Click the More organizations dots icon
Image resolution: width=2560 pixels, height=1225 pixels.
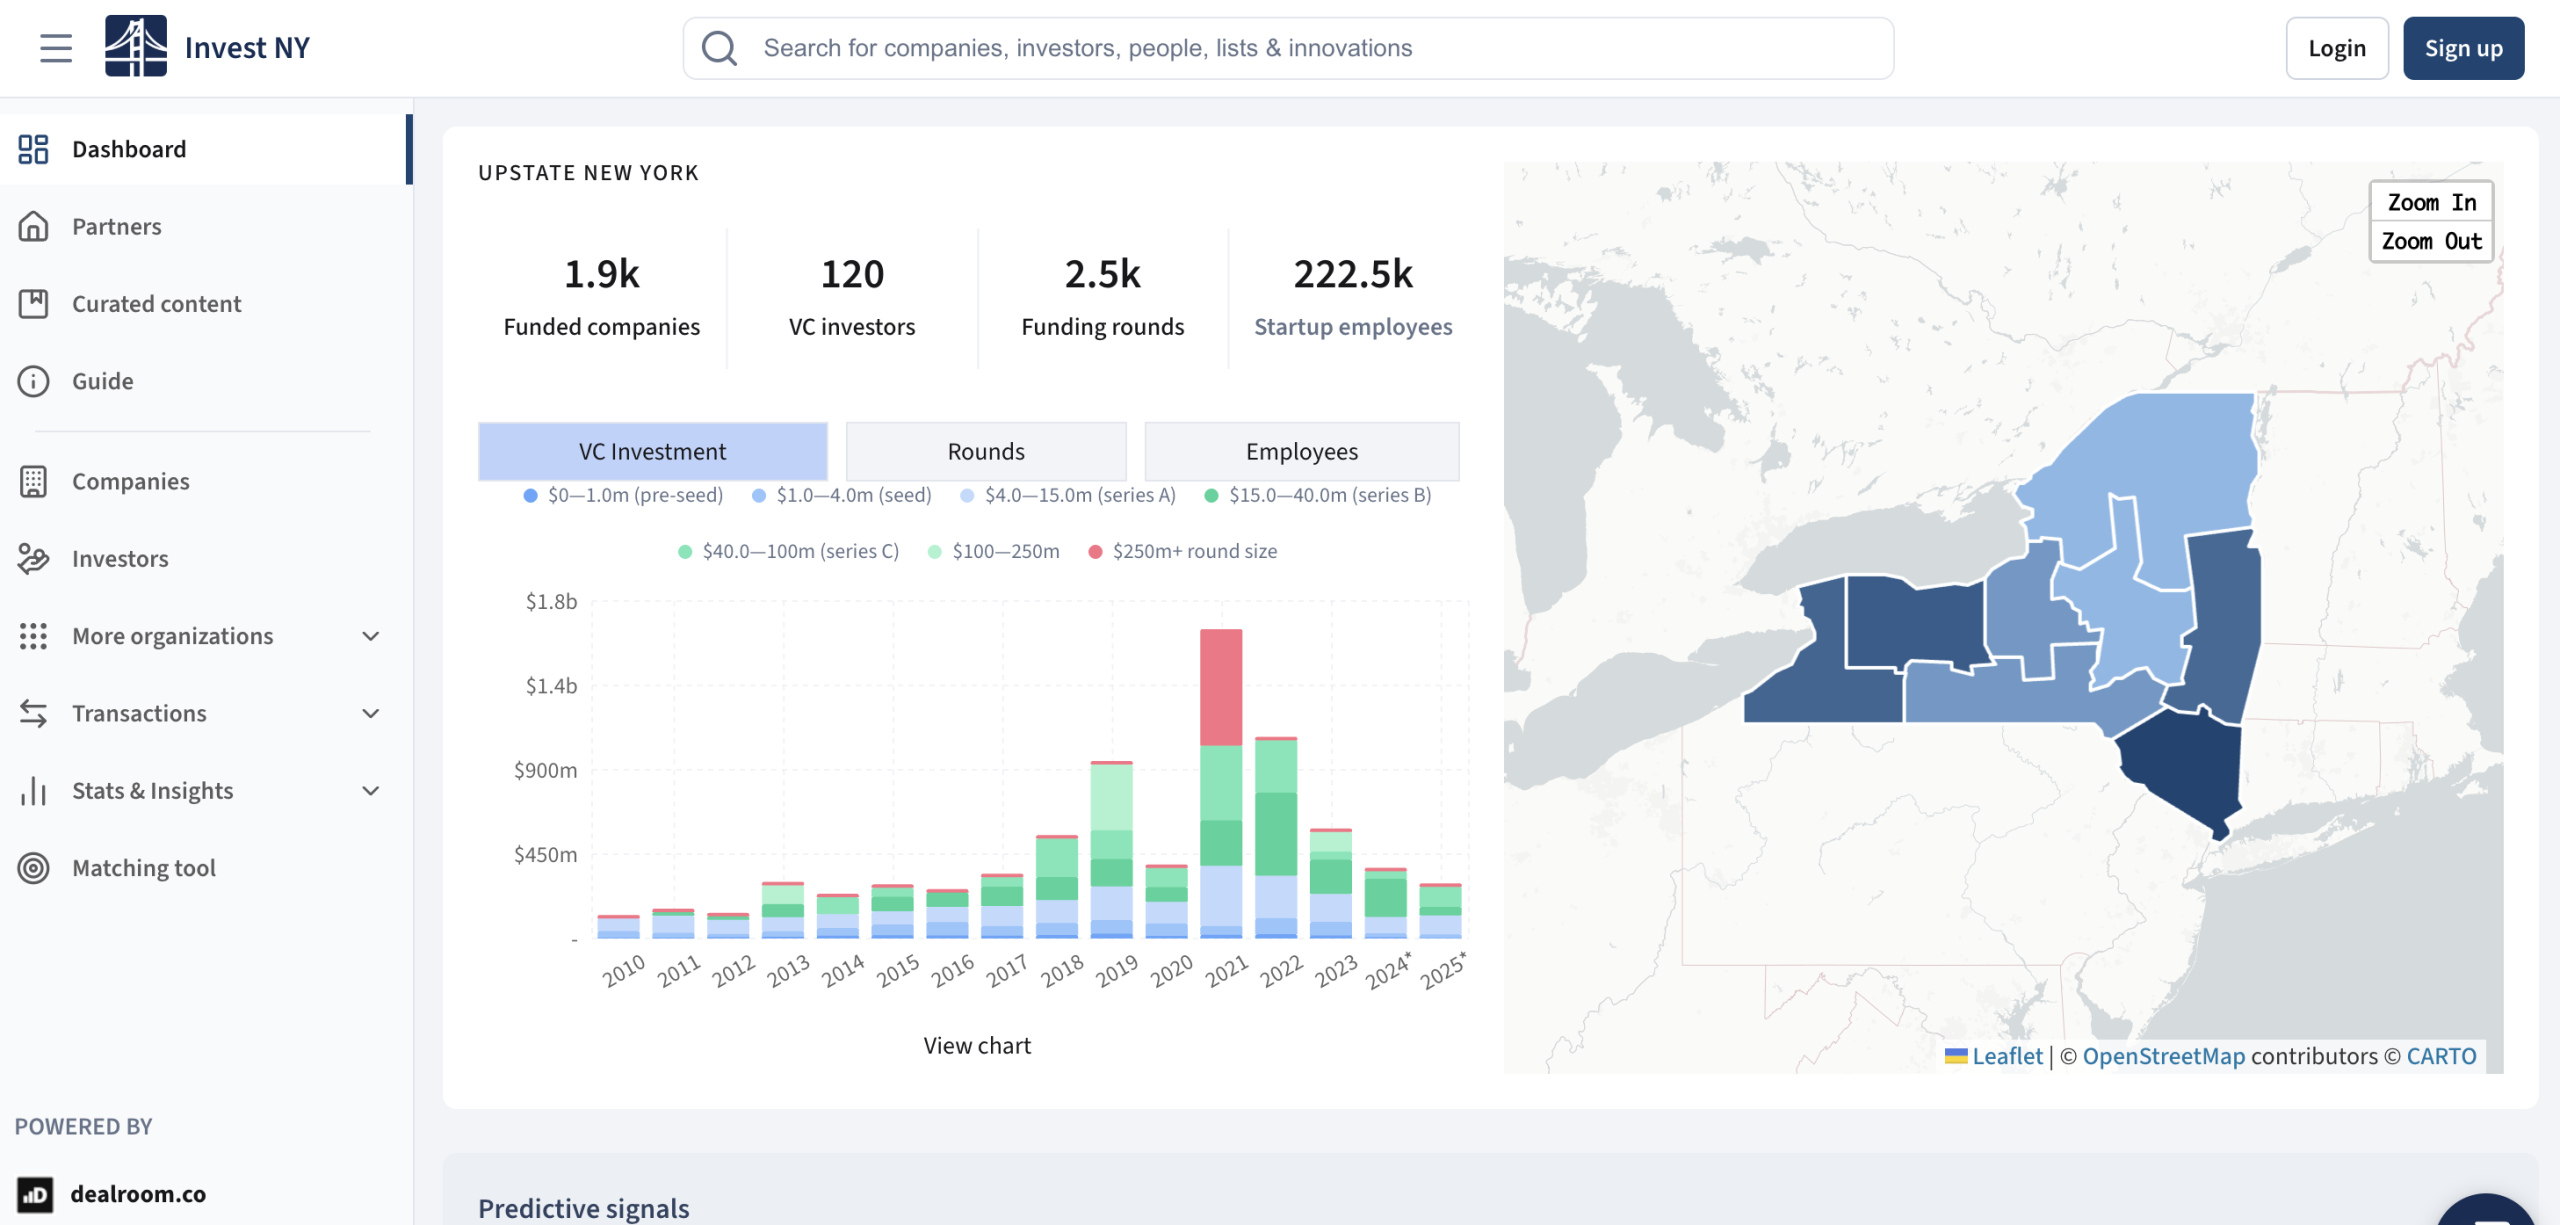click(x=33, y=636)
